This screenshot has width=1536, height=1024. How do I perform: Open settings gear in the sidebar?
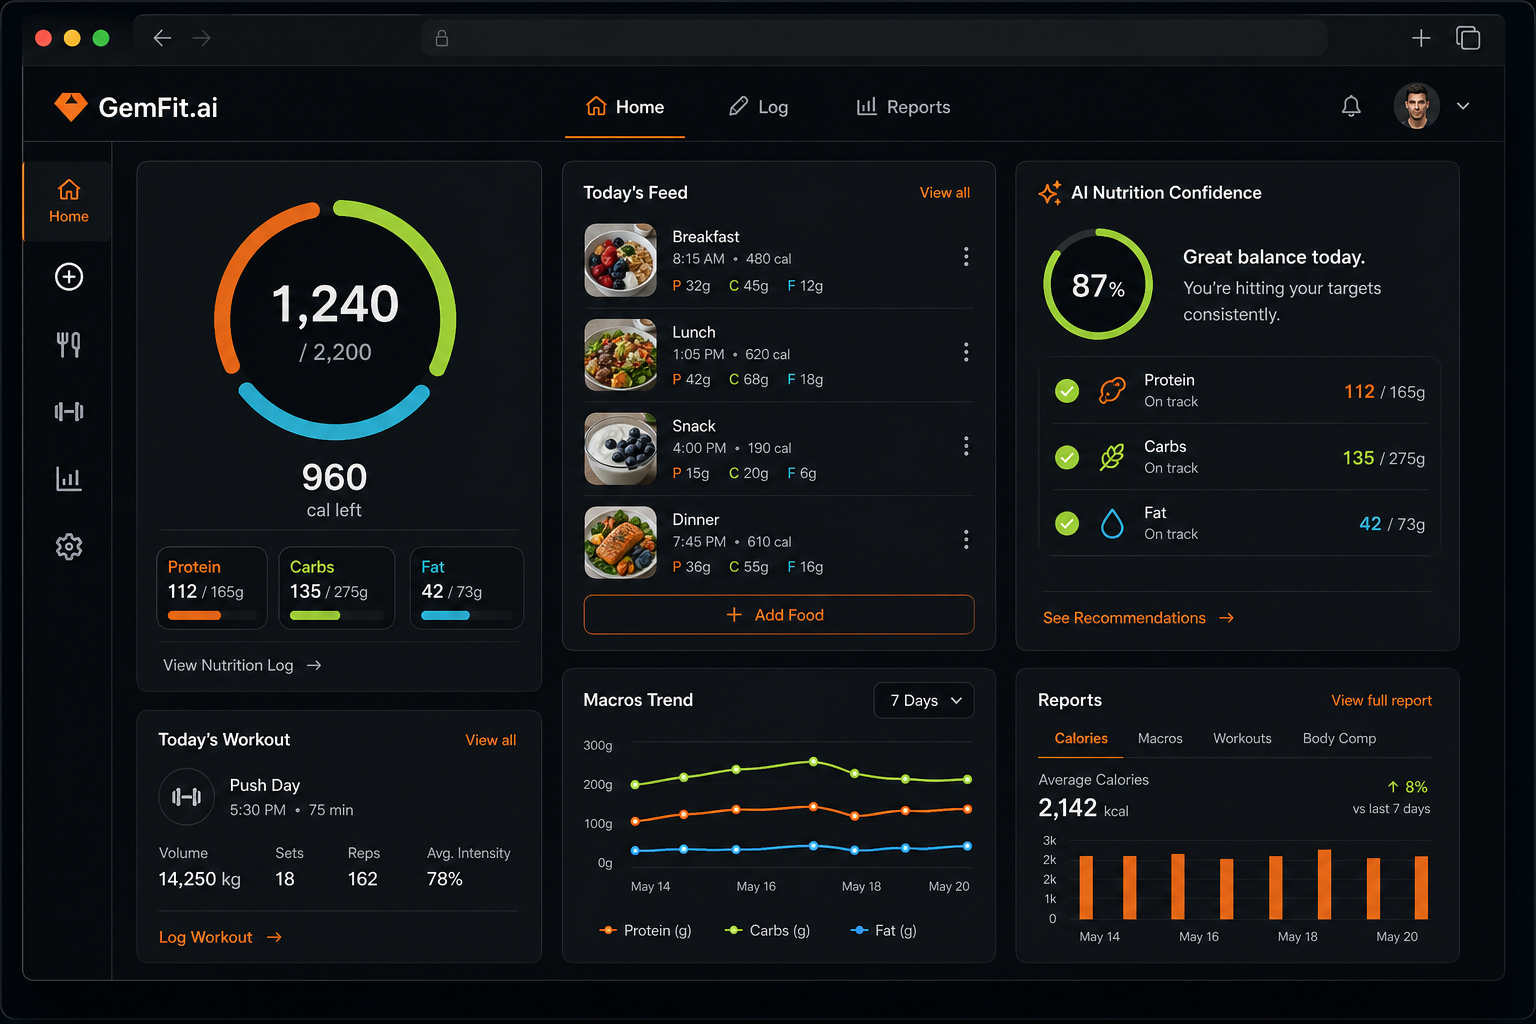click(x=69, y=547)
